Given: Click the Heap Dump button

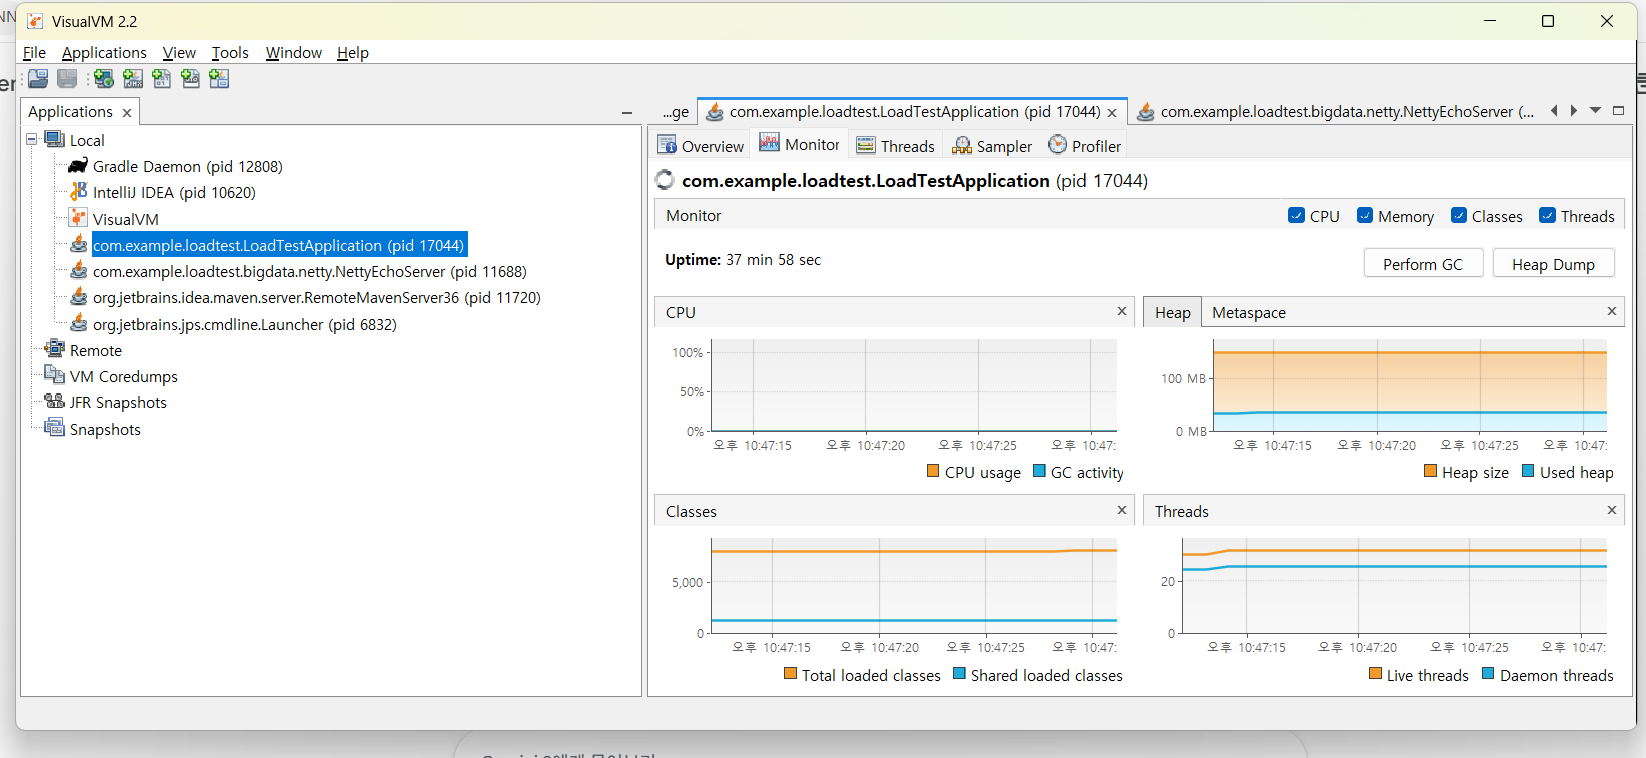Looking at the screenshot, I should tap(1553, 263).
